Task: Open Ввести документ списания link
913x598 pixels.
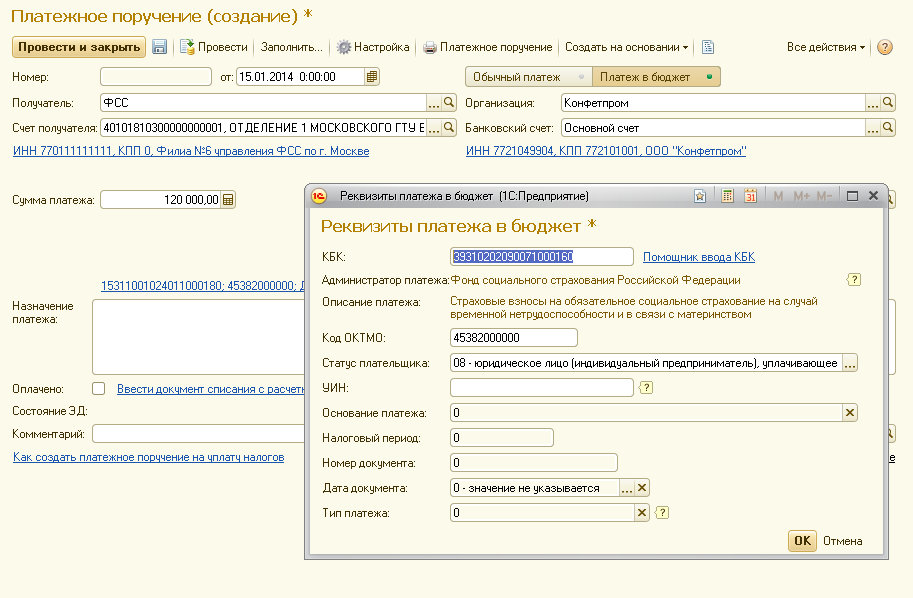Action: pos(210,389)
